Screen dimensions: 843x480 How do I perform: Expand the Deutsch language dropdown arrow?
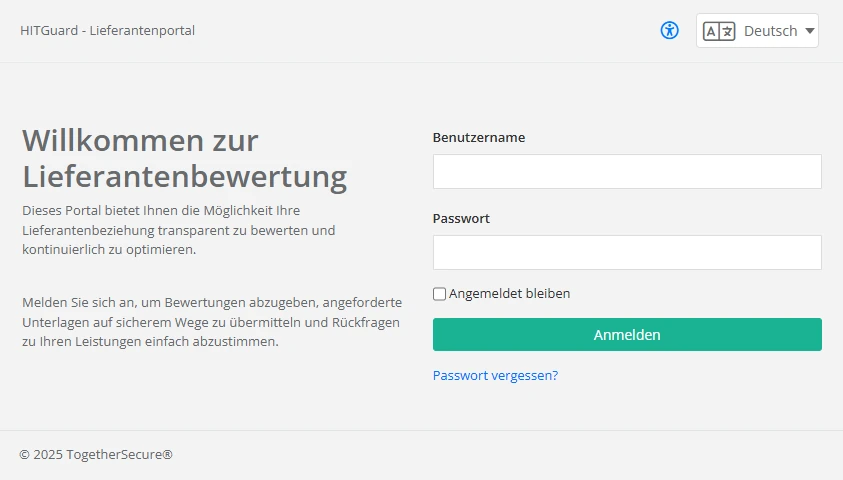click(x=809, y=31)
